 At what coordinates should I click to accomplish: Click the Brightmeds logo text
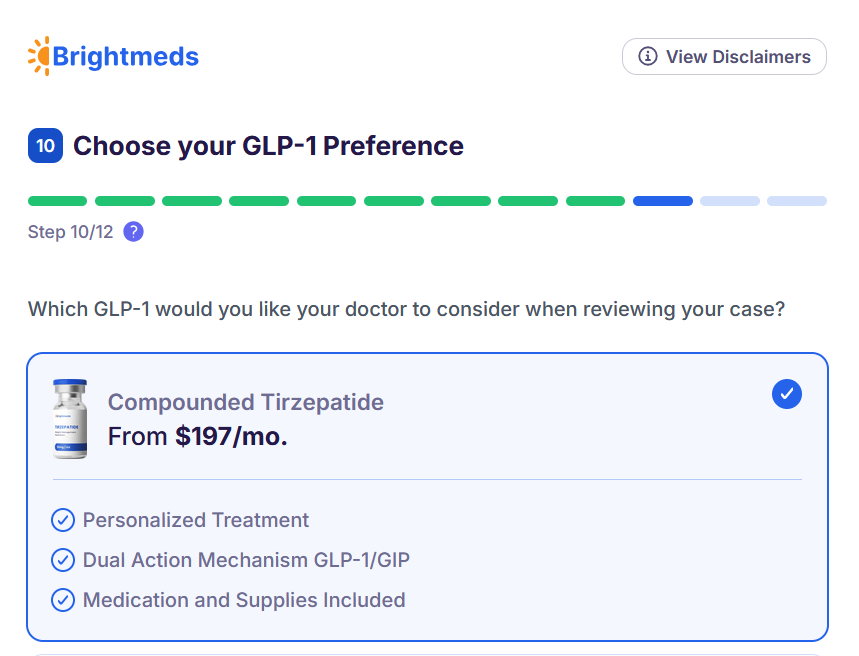click(125, 57)
